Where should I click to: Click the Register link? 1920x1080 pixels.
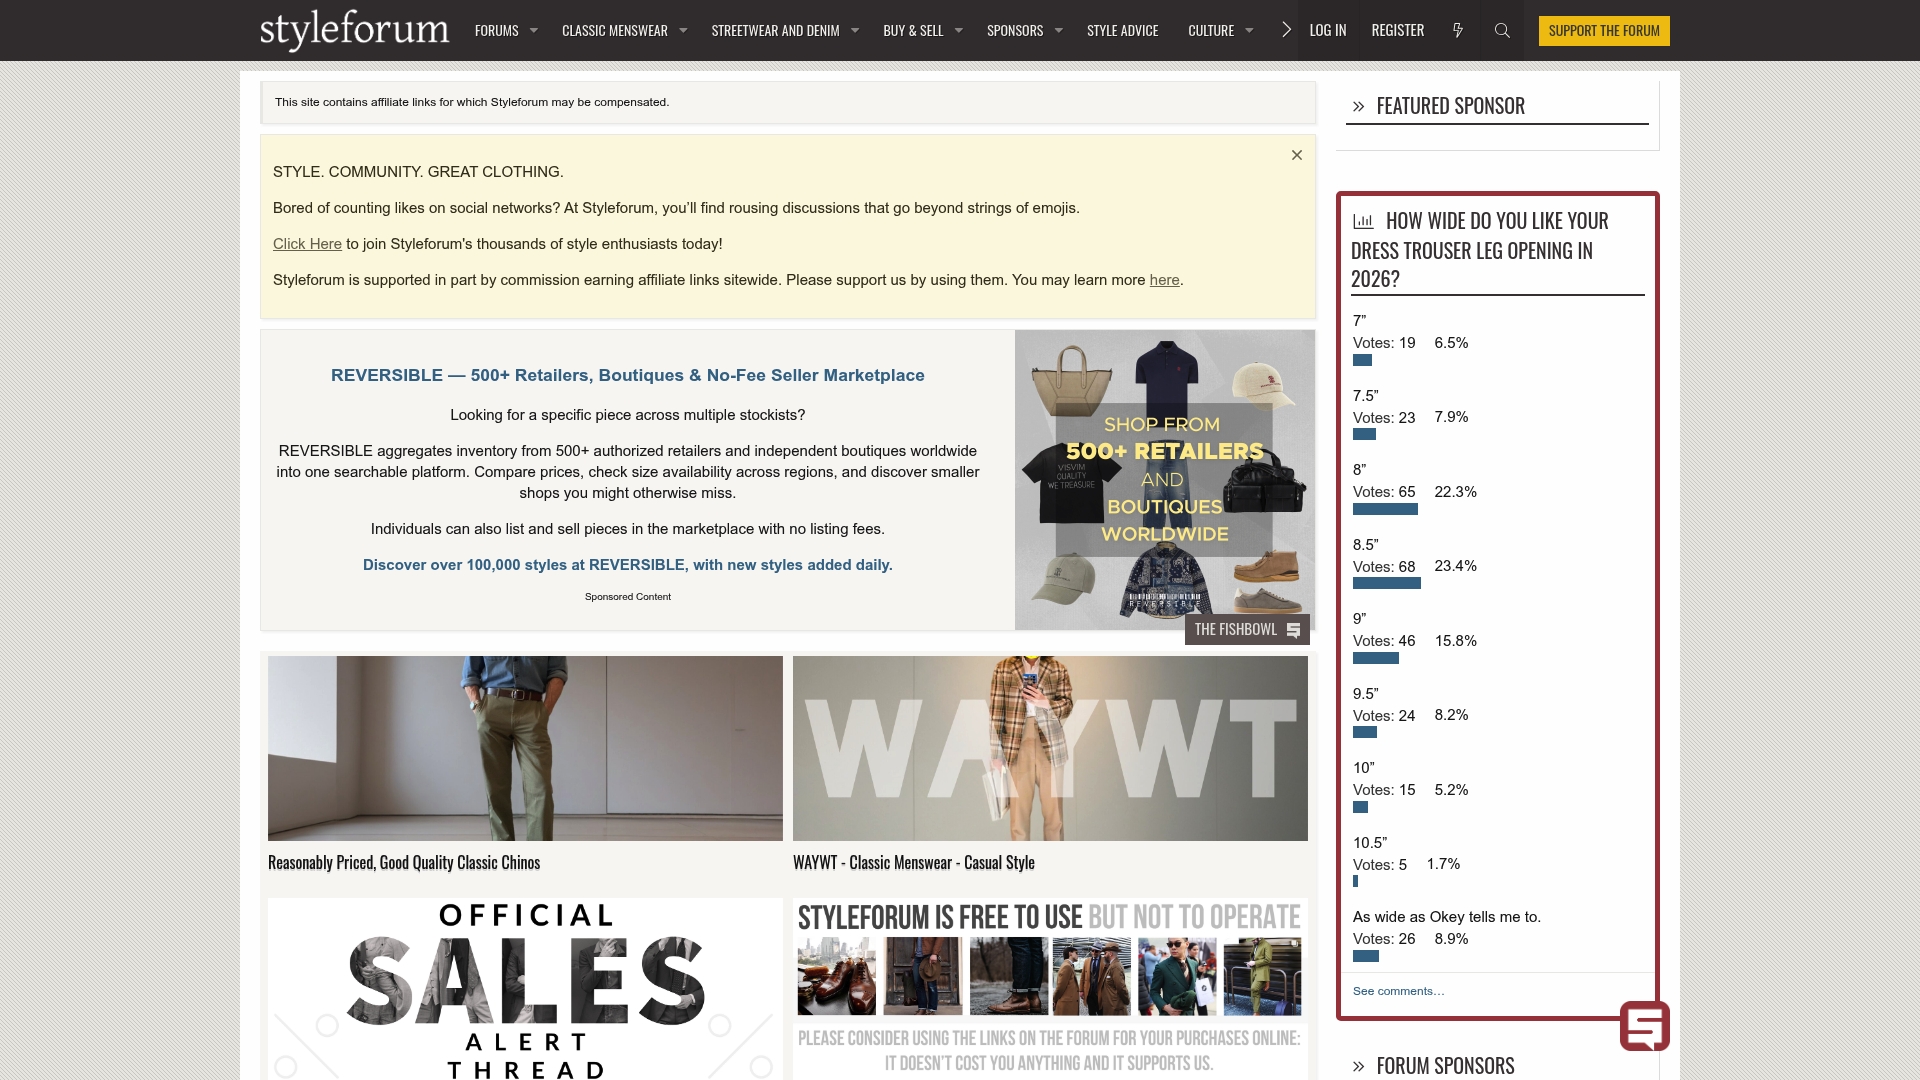(1397, 30)
